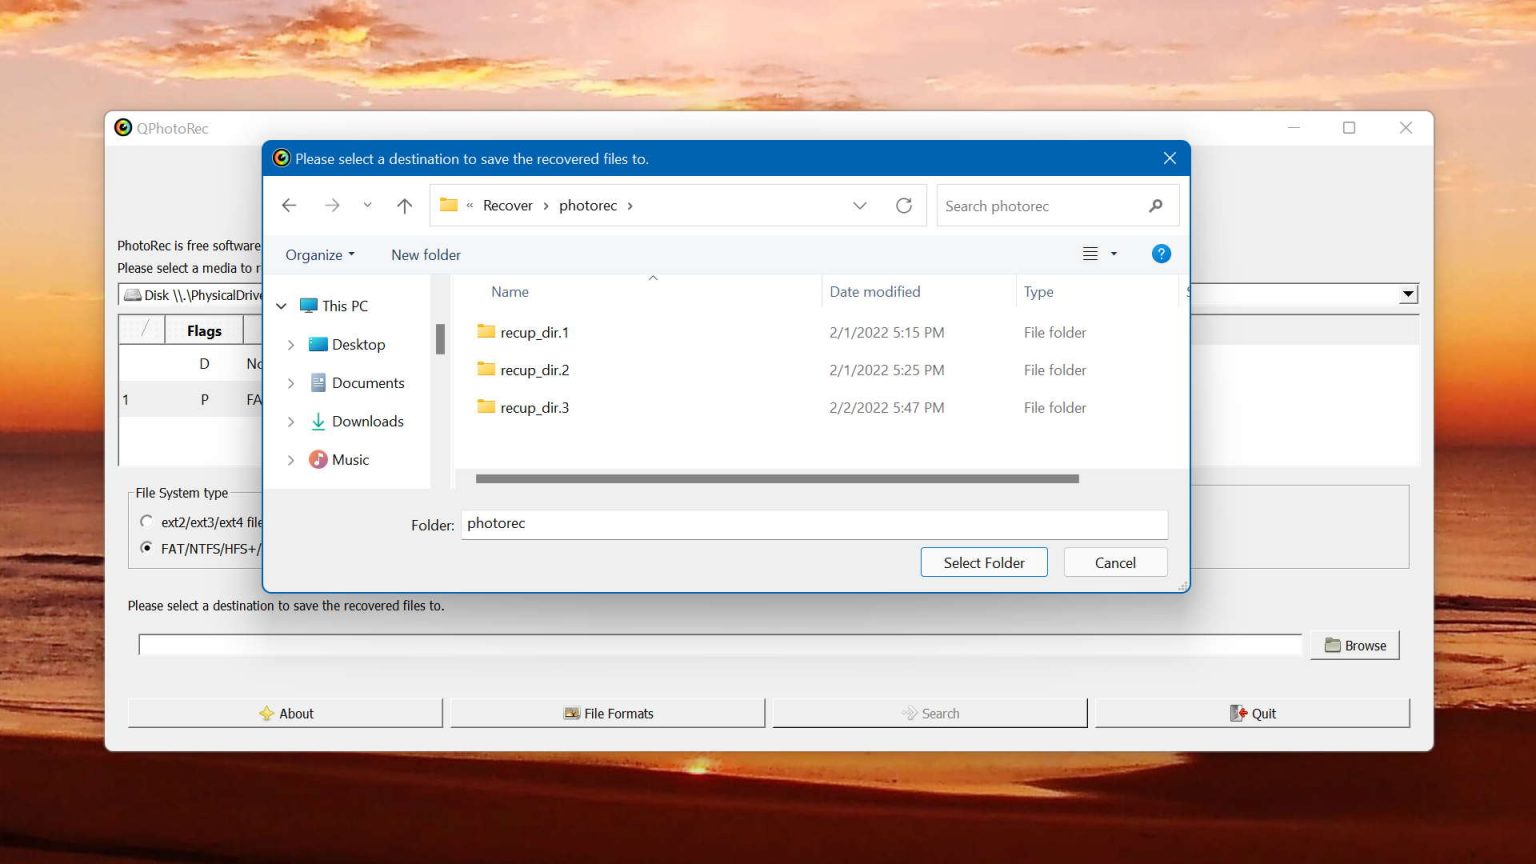Click the Downloads folder in sidebar

coord(367,421)
